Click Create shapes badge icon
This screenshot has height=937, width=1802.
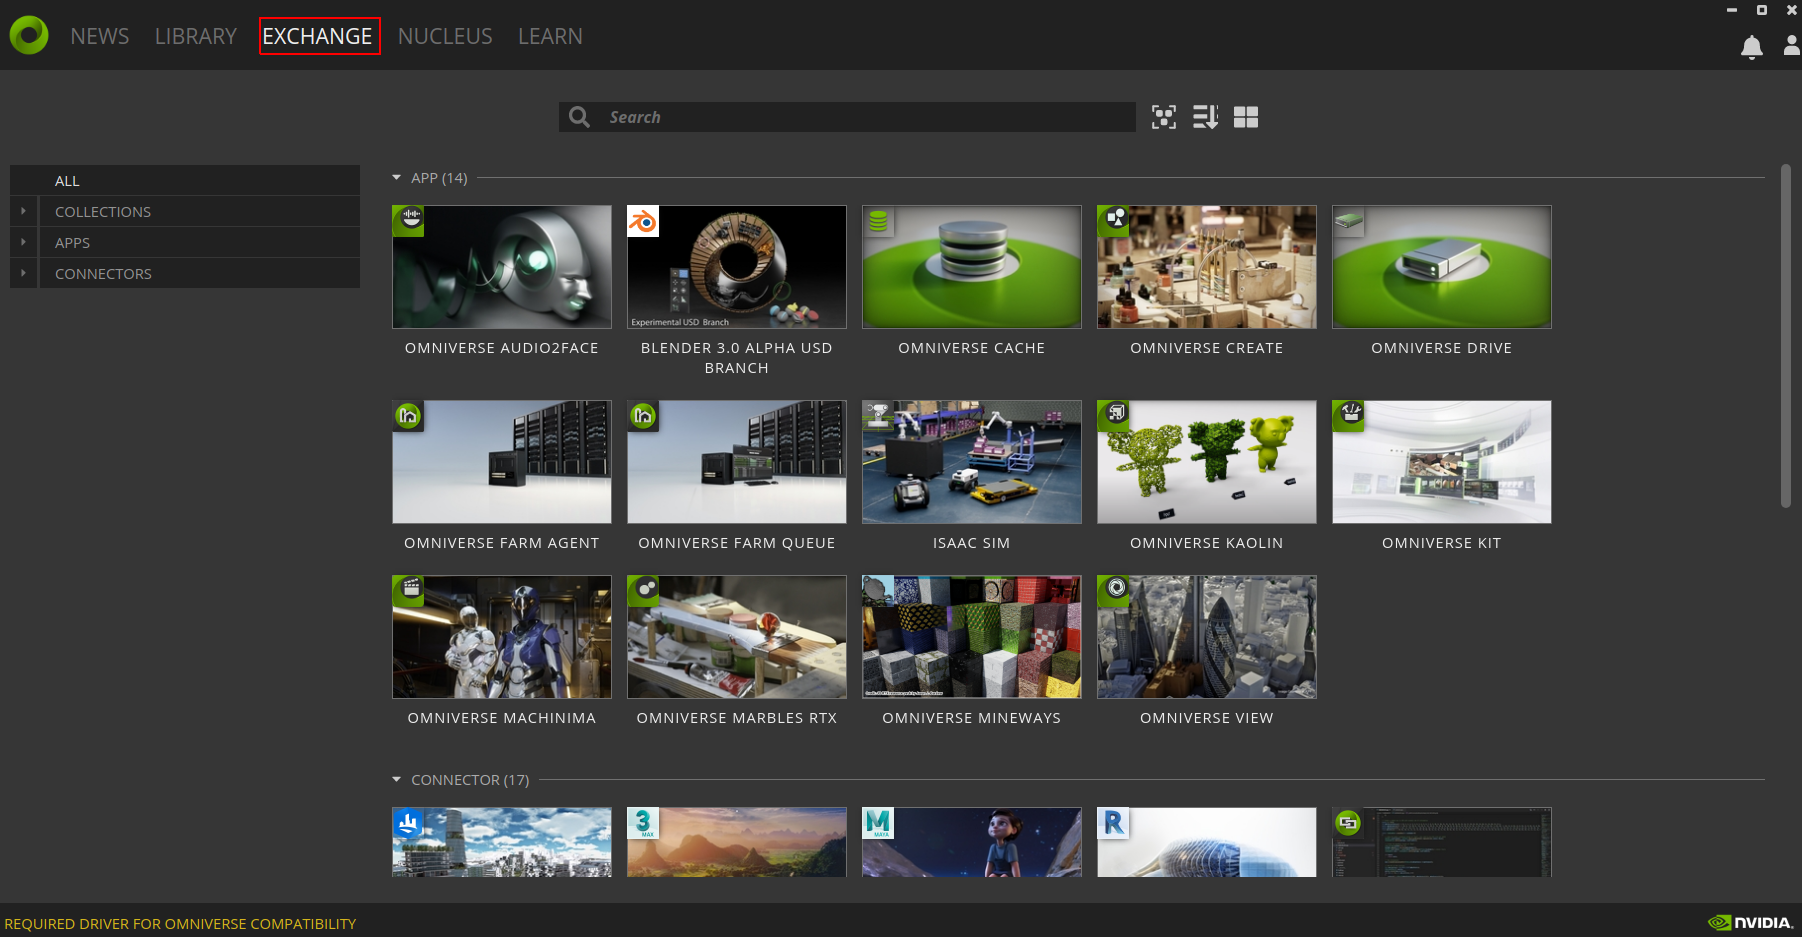[x=1114, y=221]
